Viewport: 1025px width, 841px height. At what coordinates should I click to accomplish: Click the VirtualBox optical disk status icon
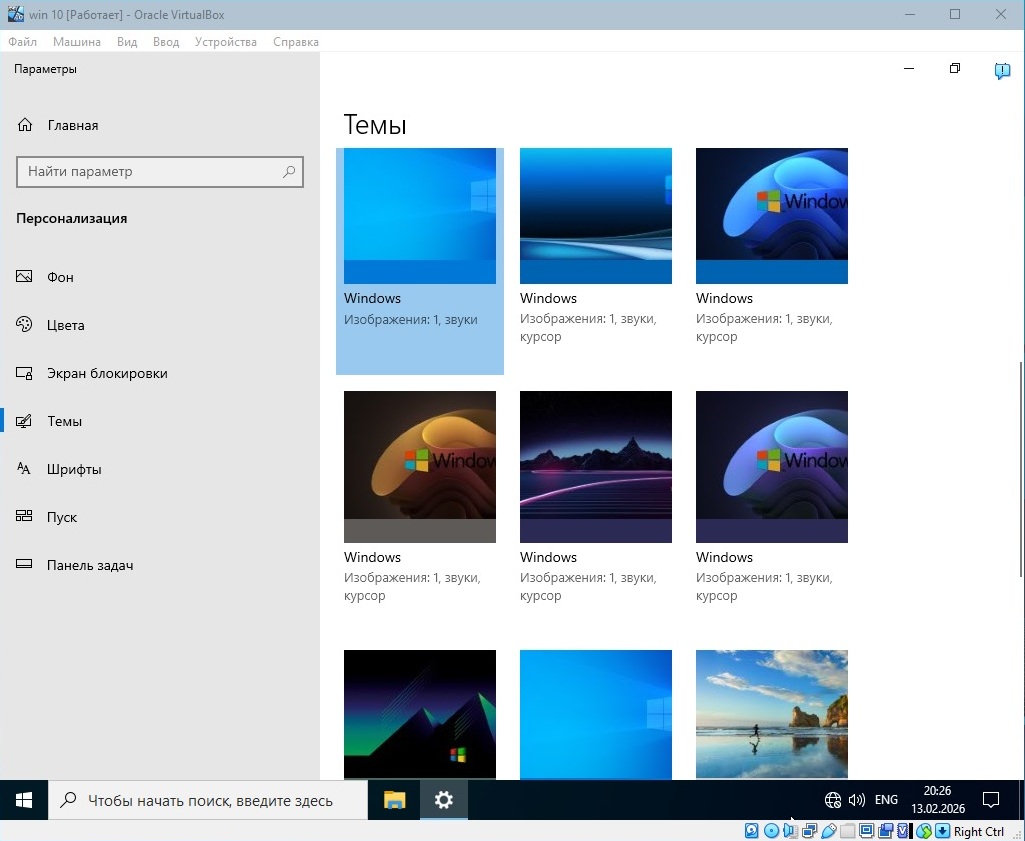(x=771, y=831)
